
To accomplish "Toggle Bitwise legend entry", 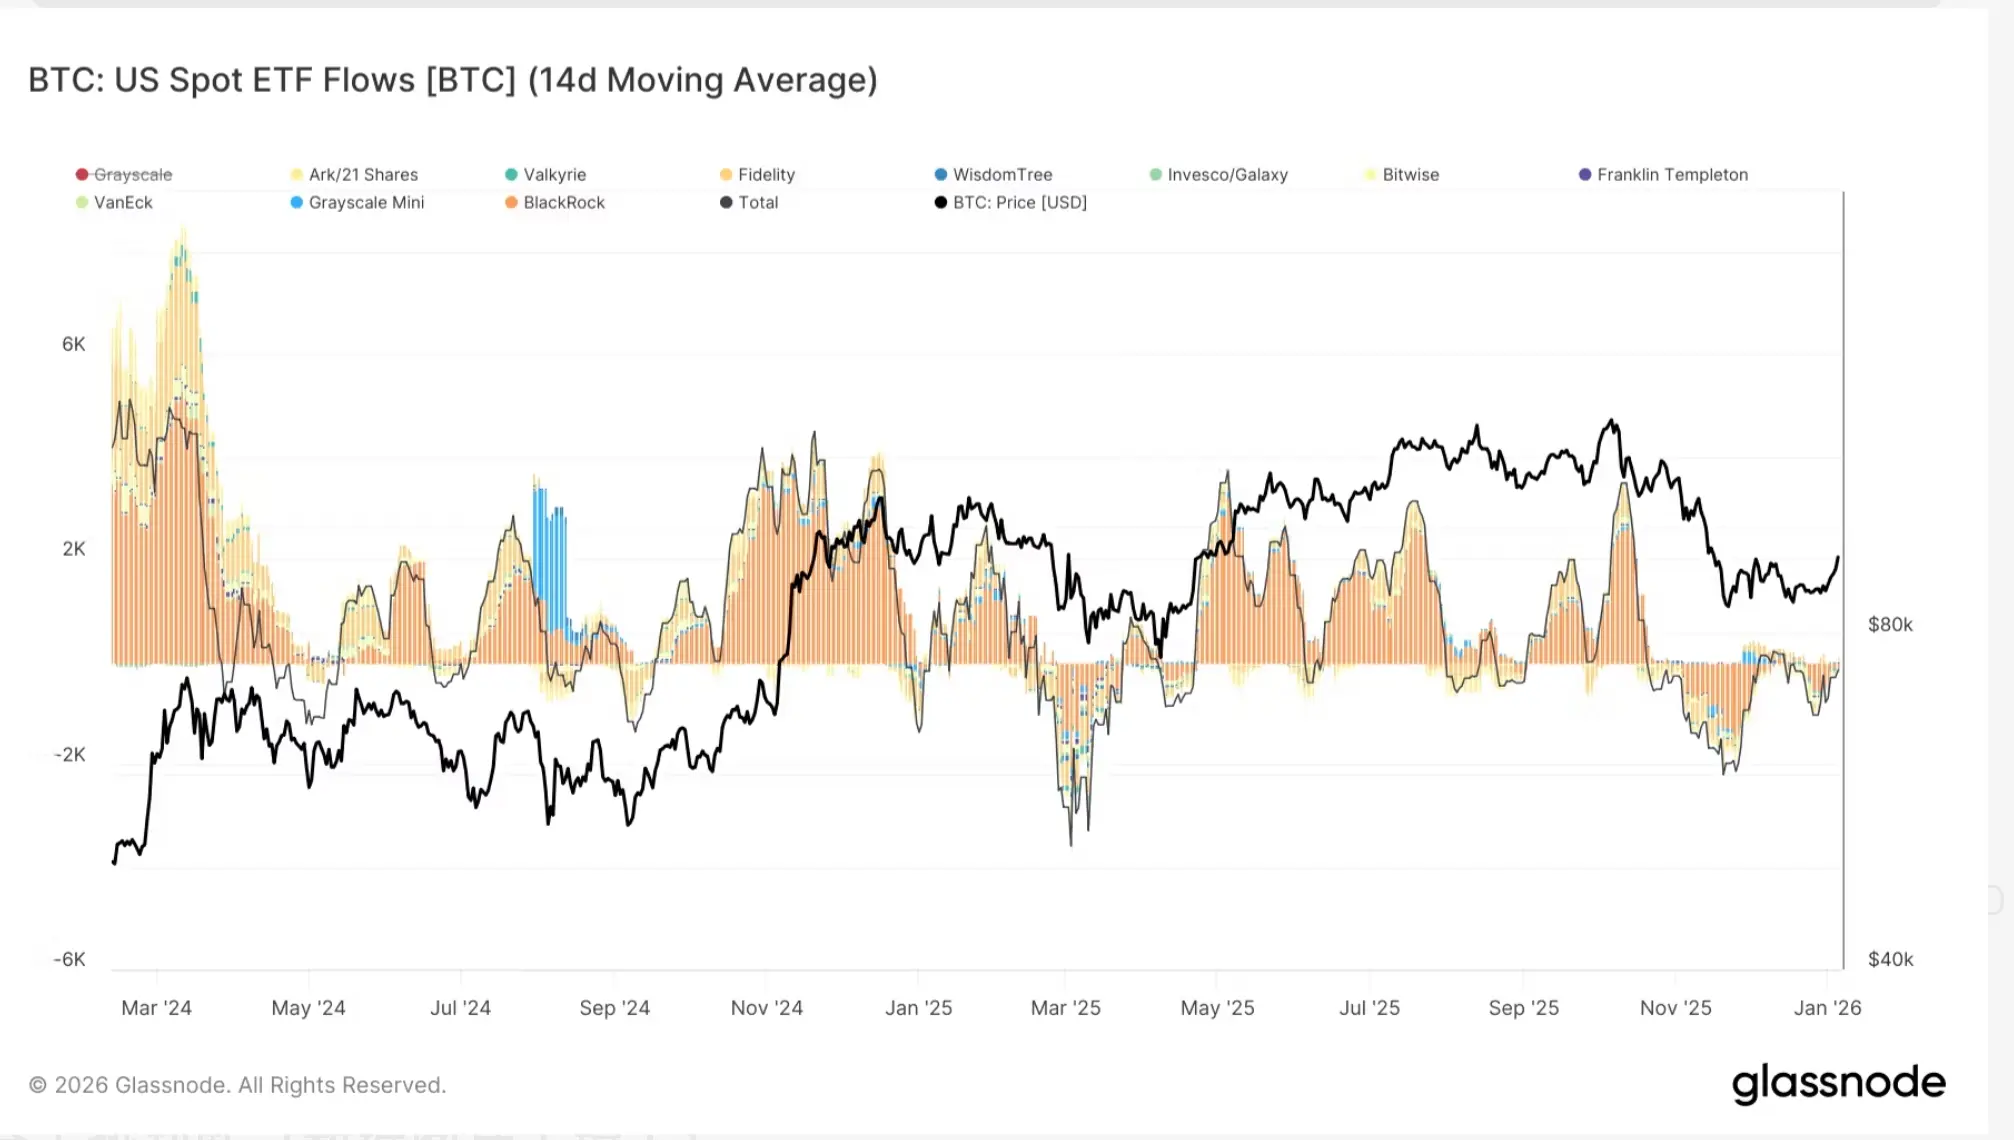I will coord(1402,174).
